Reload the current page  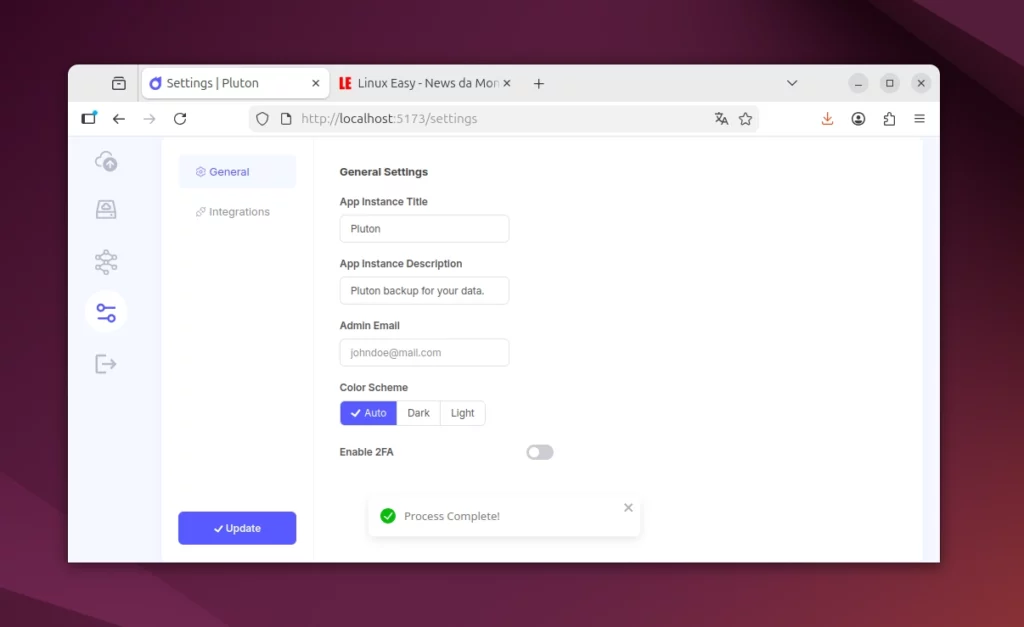[x=180, y=119]
